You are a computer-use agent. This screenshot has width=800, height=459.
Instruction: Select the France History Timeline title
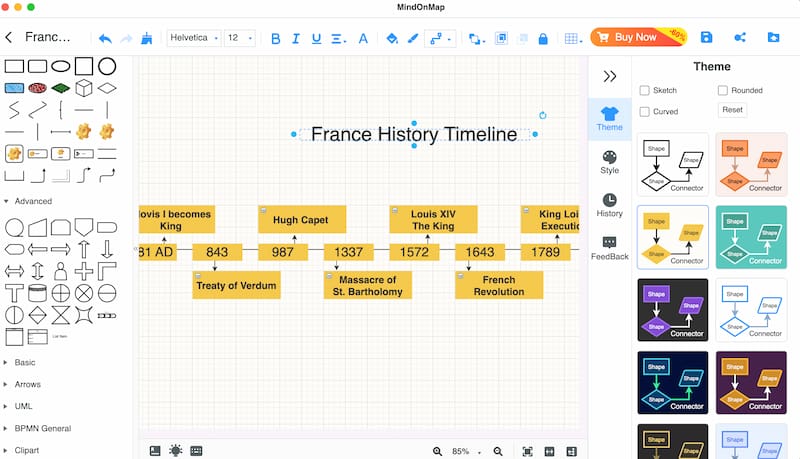click(x=414, y=134)
